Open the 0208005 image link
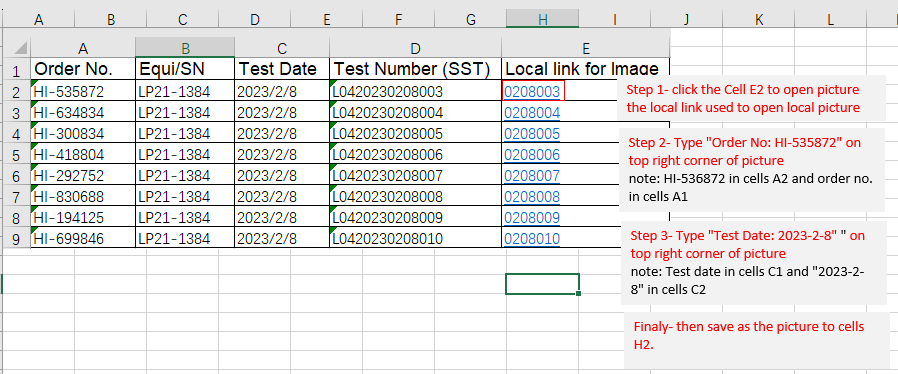Viewport: 898px width, 374px height. pyautogui.click(x=531, y=134)
